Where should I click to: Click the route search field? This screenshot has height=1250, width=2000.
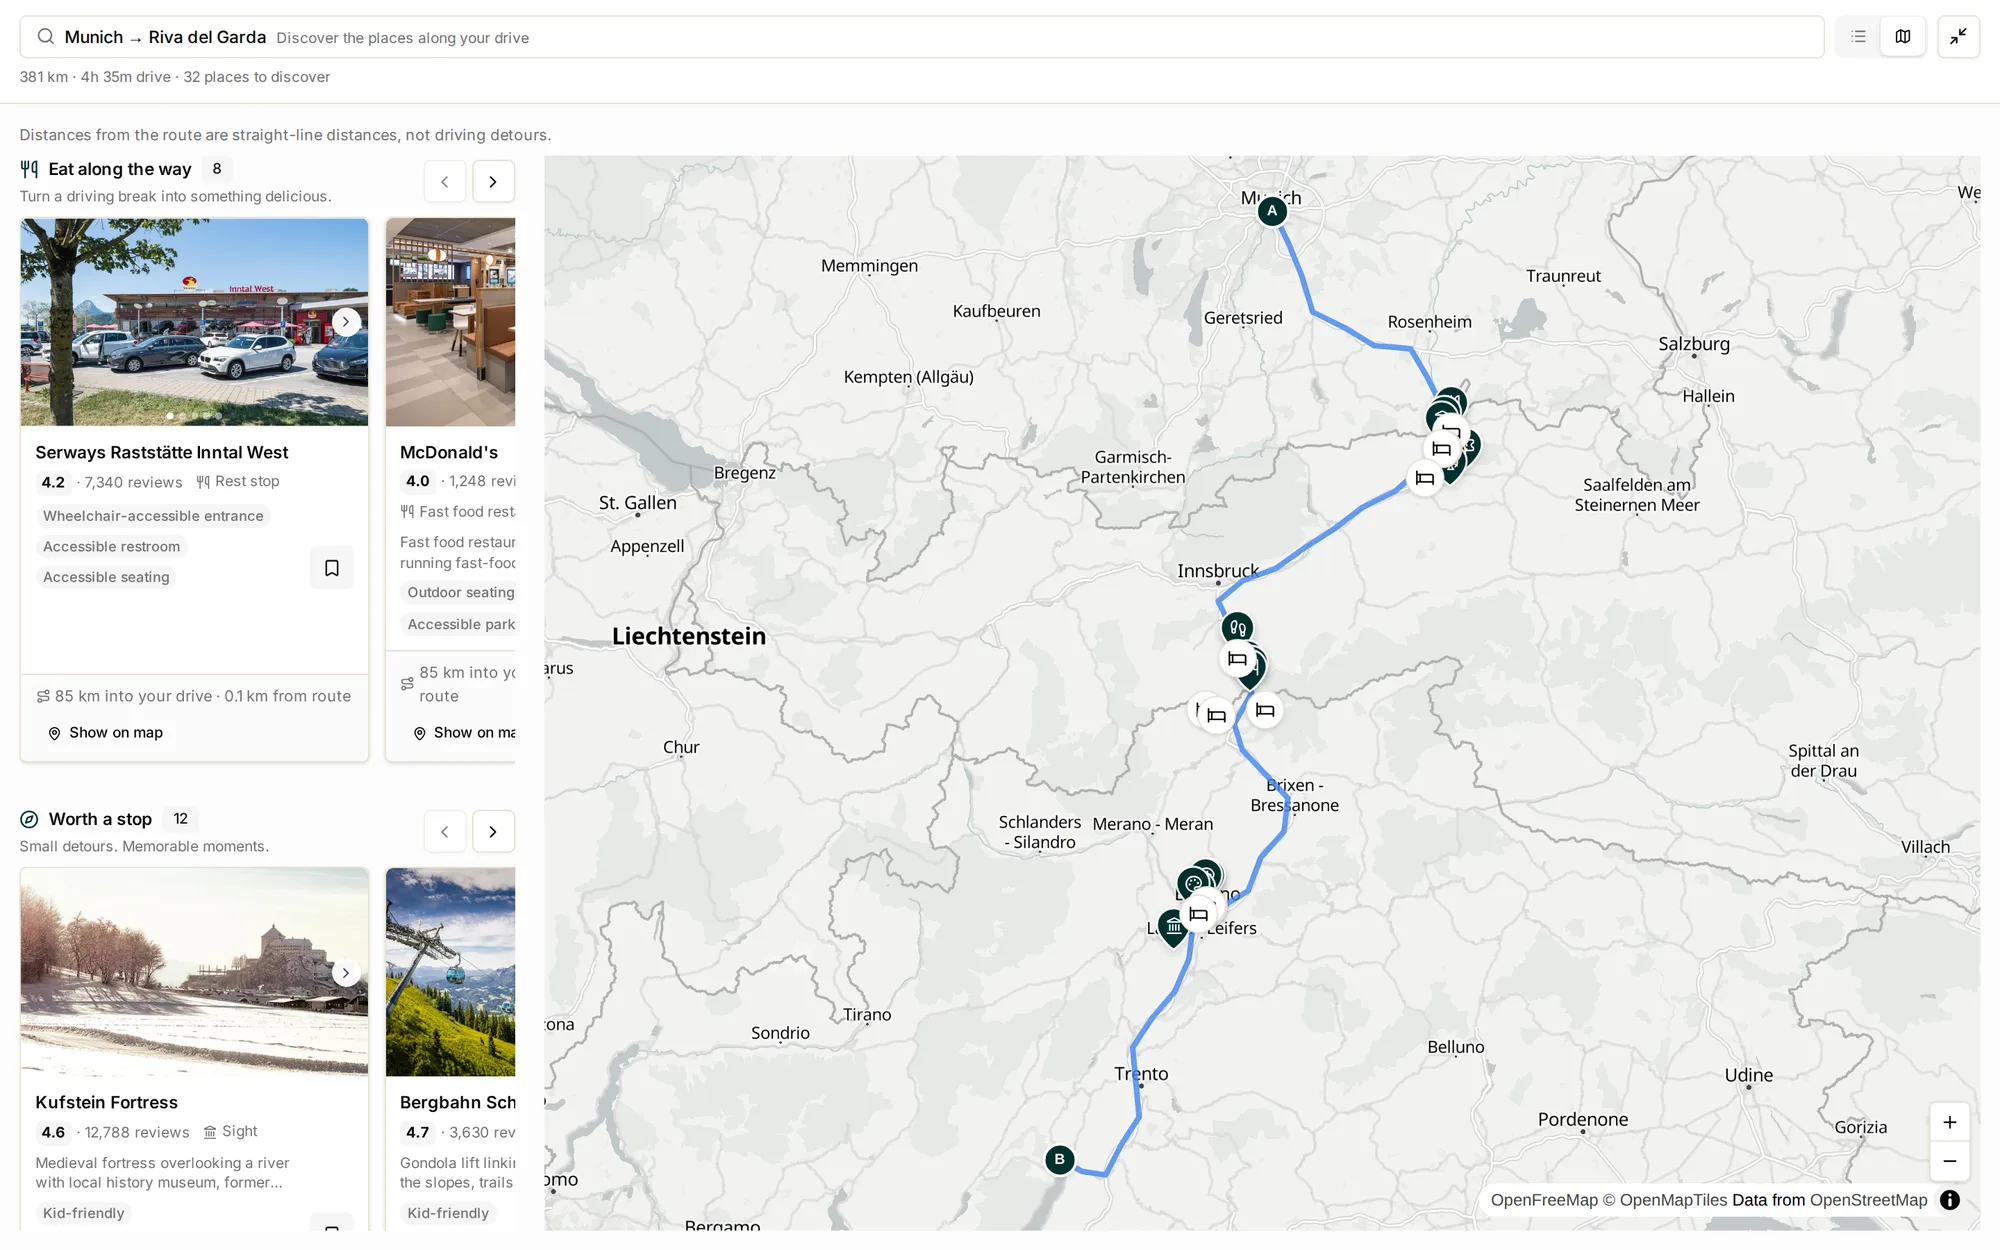[x=922, y=37]
